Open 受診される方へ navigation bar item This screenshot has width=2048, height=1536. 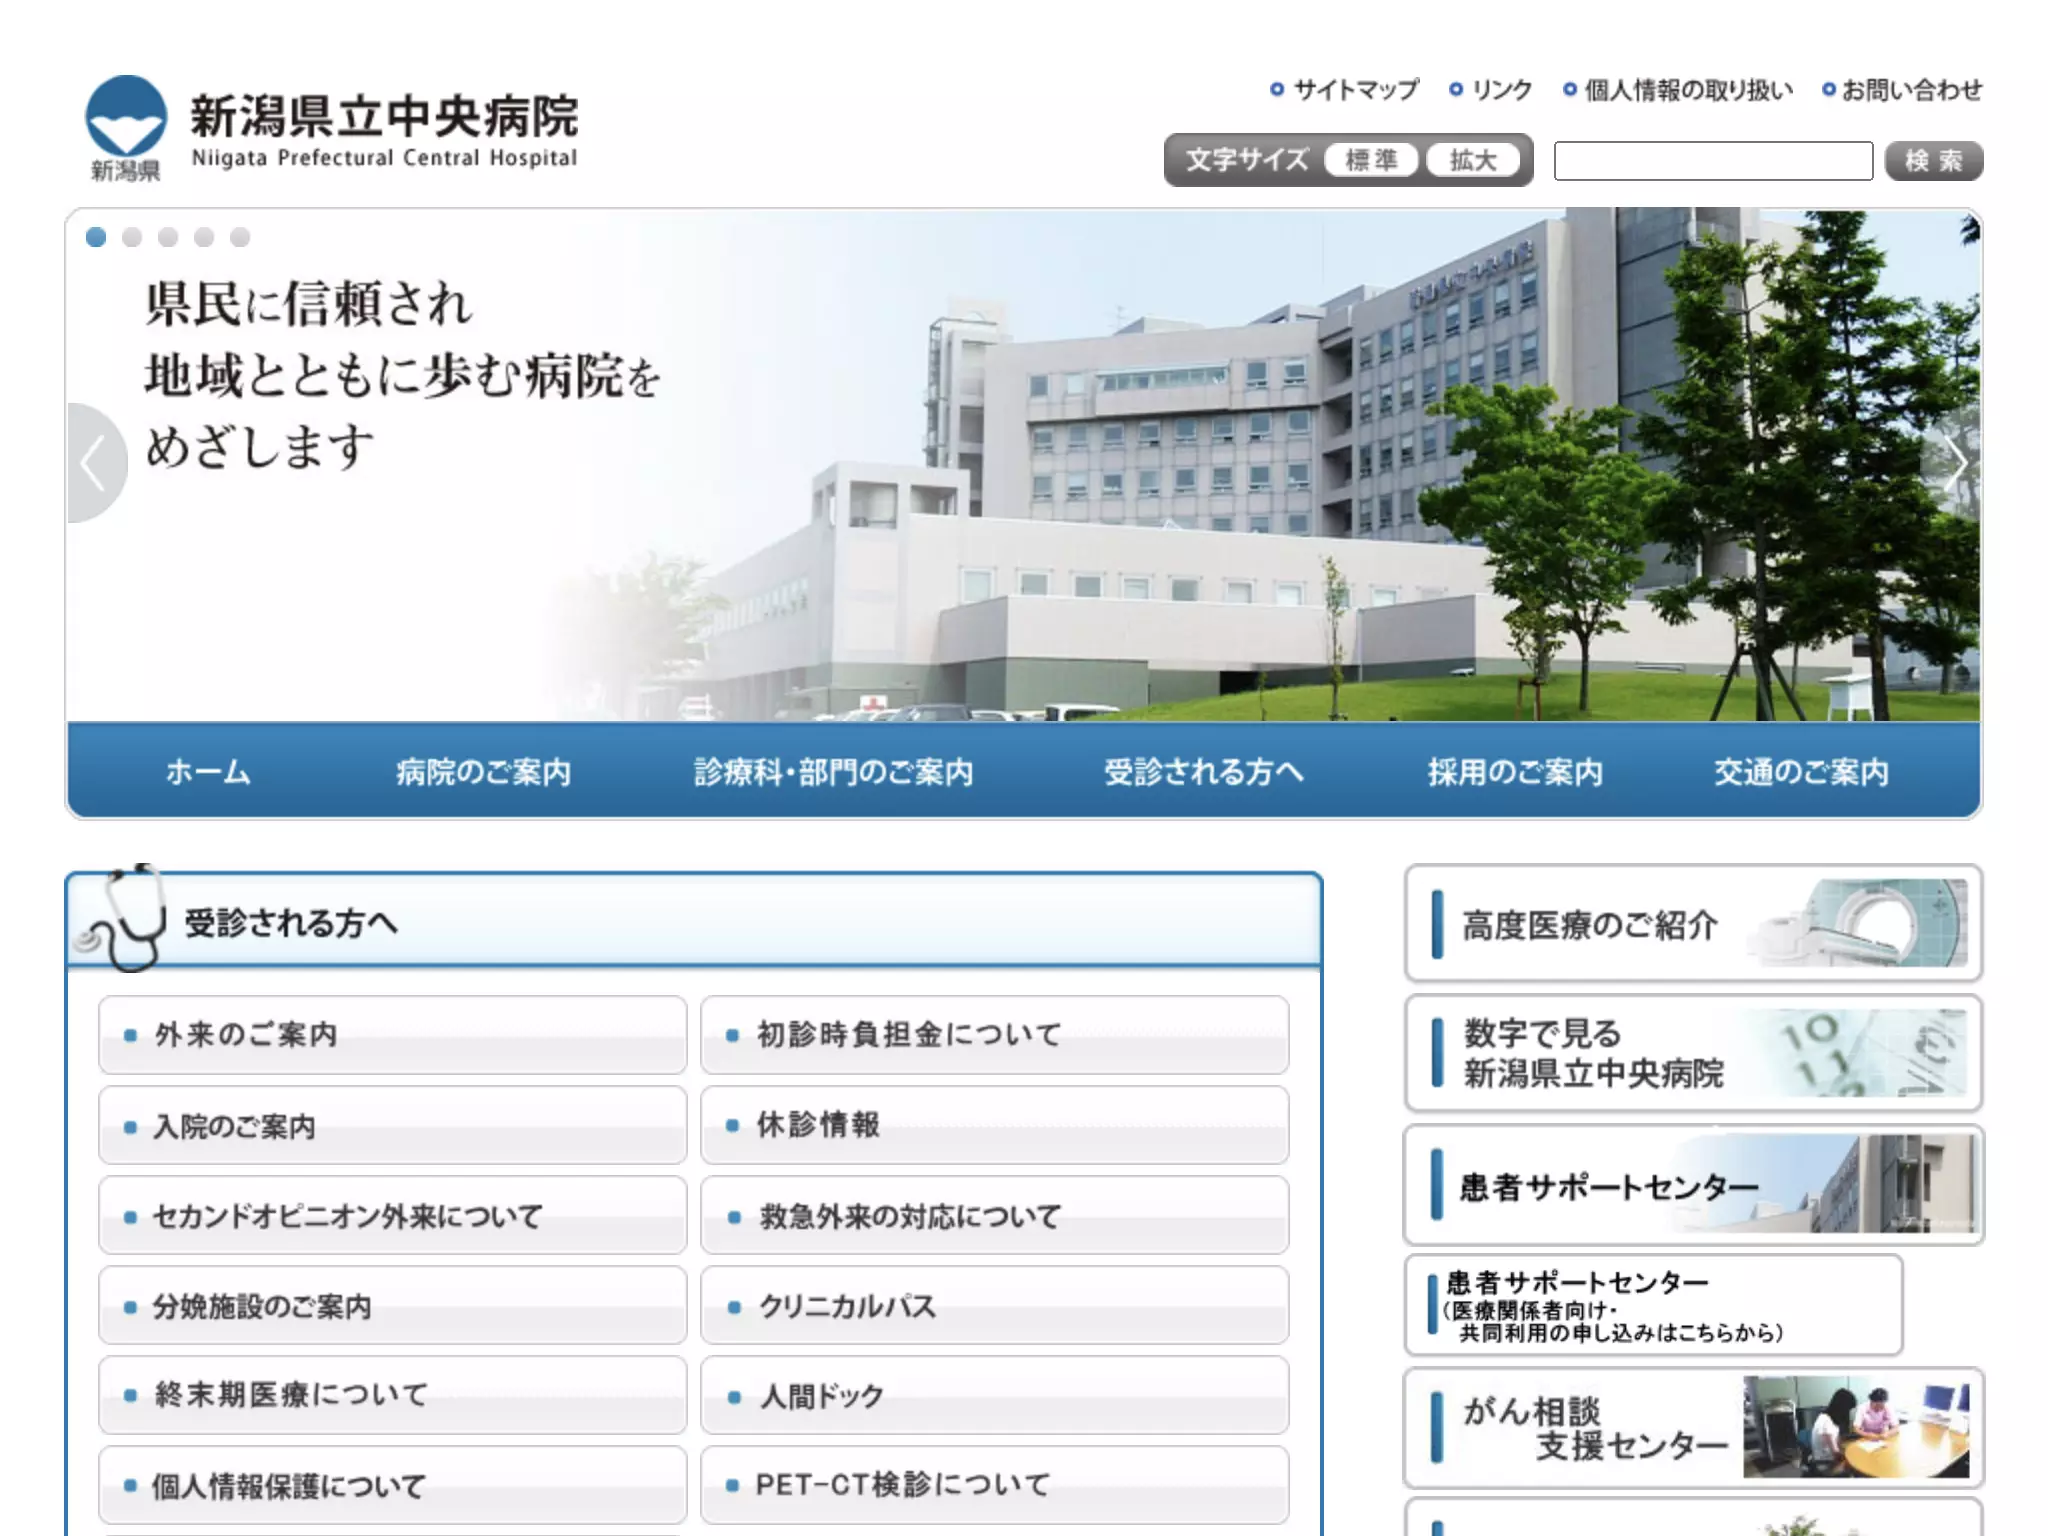(1203, 771)
